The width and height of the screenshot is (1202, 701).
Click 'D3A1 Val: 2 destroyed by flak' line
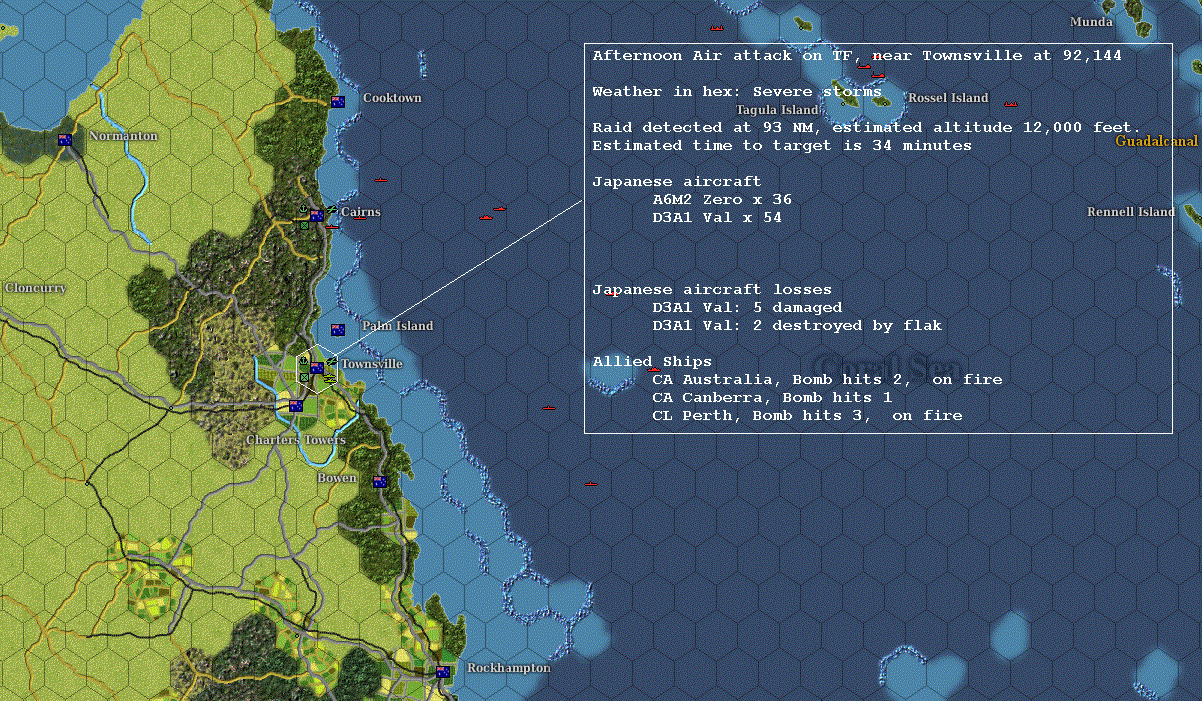(x=797, y=326)
